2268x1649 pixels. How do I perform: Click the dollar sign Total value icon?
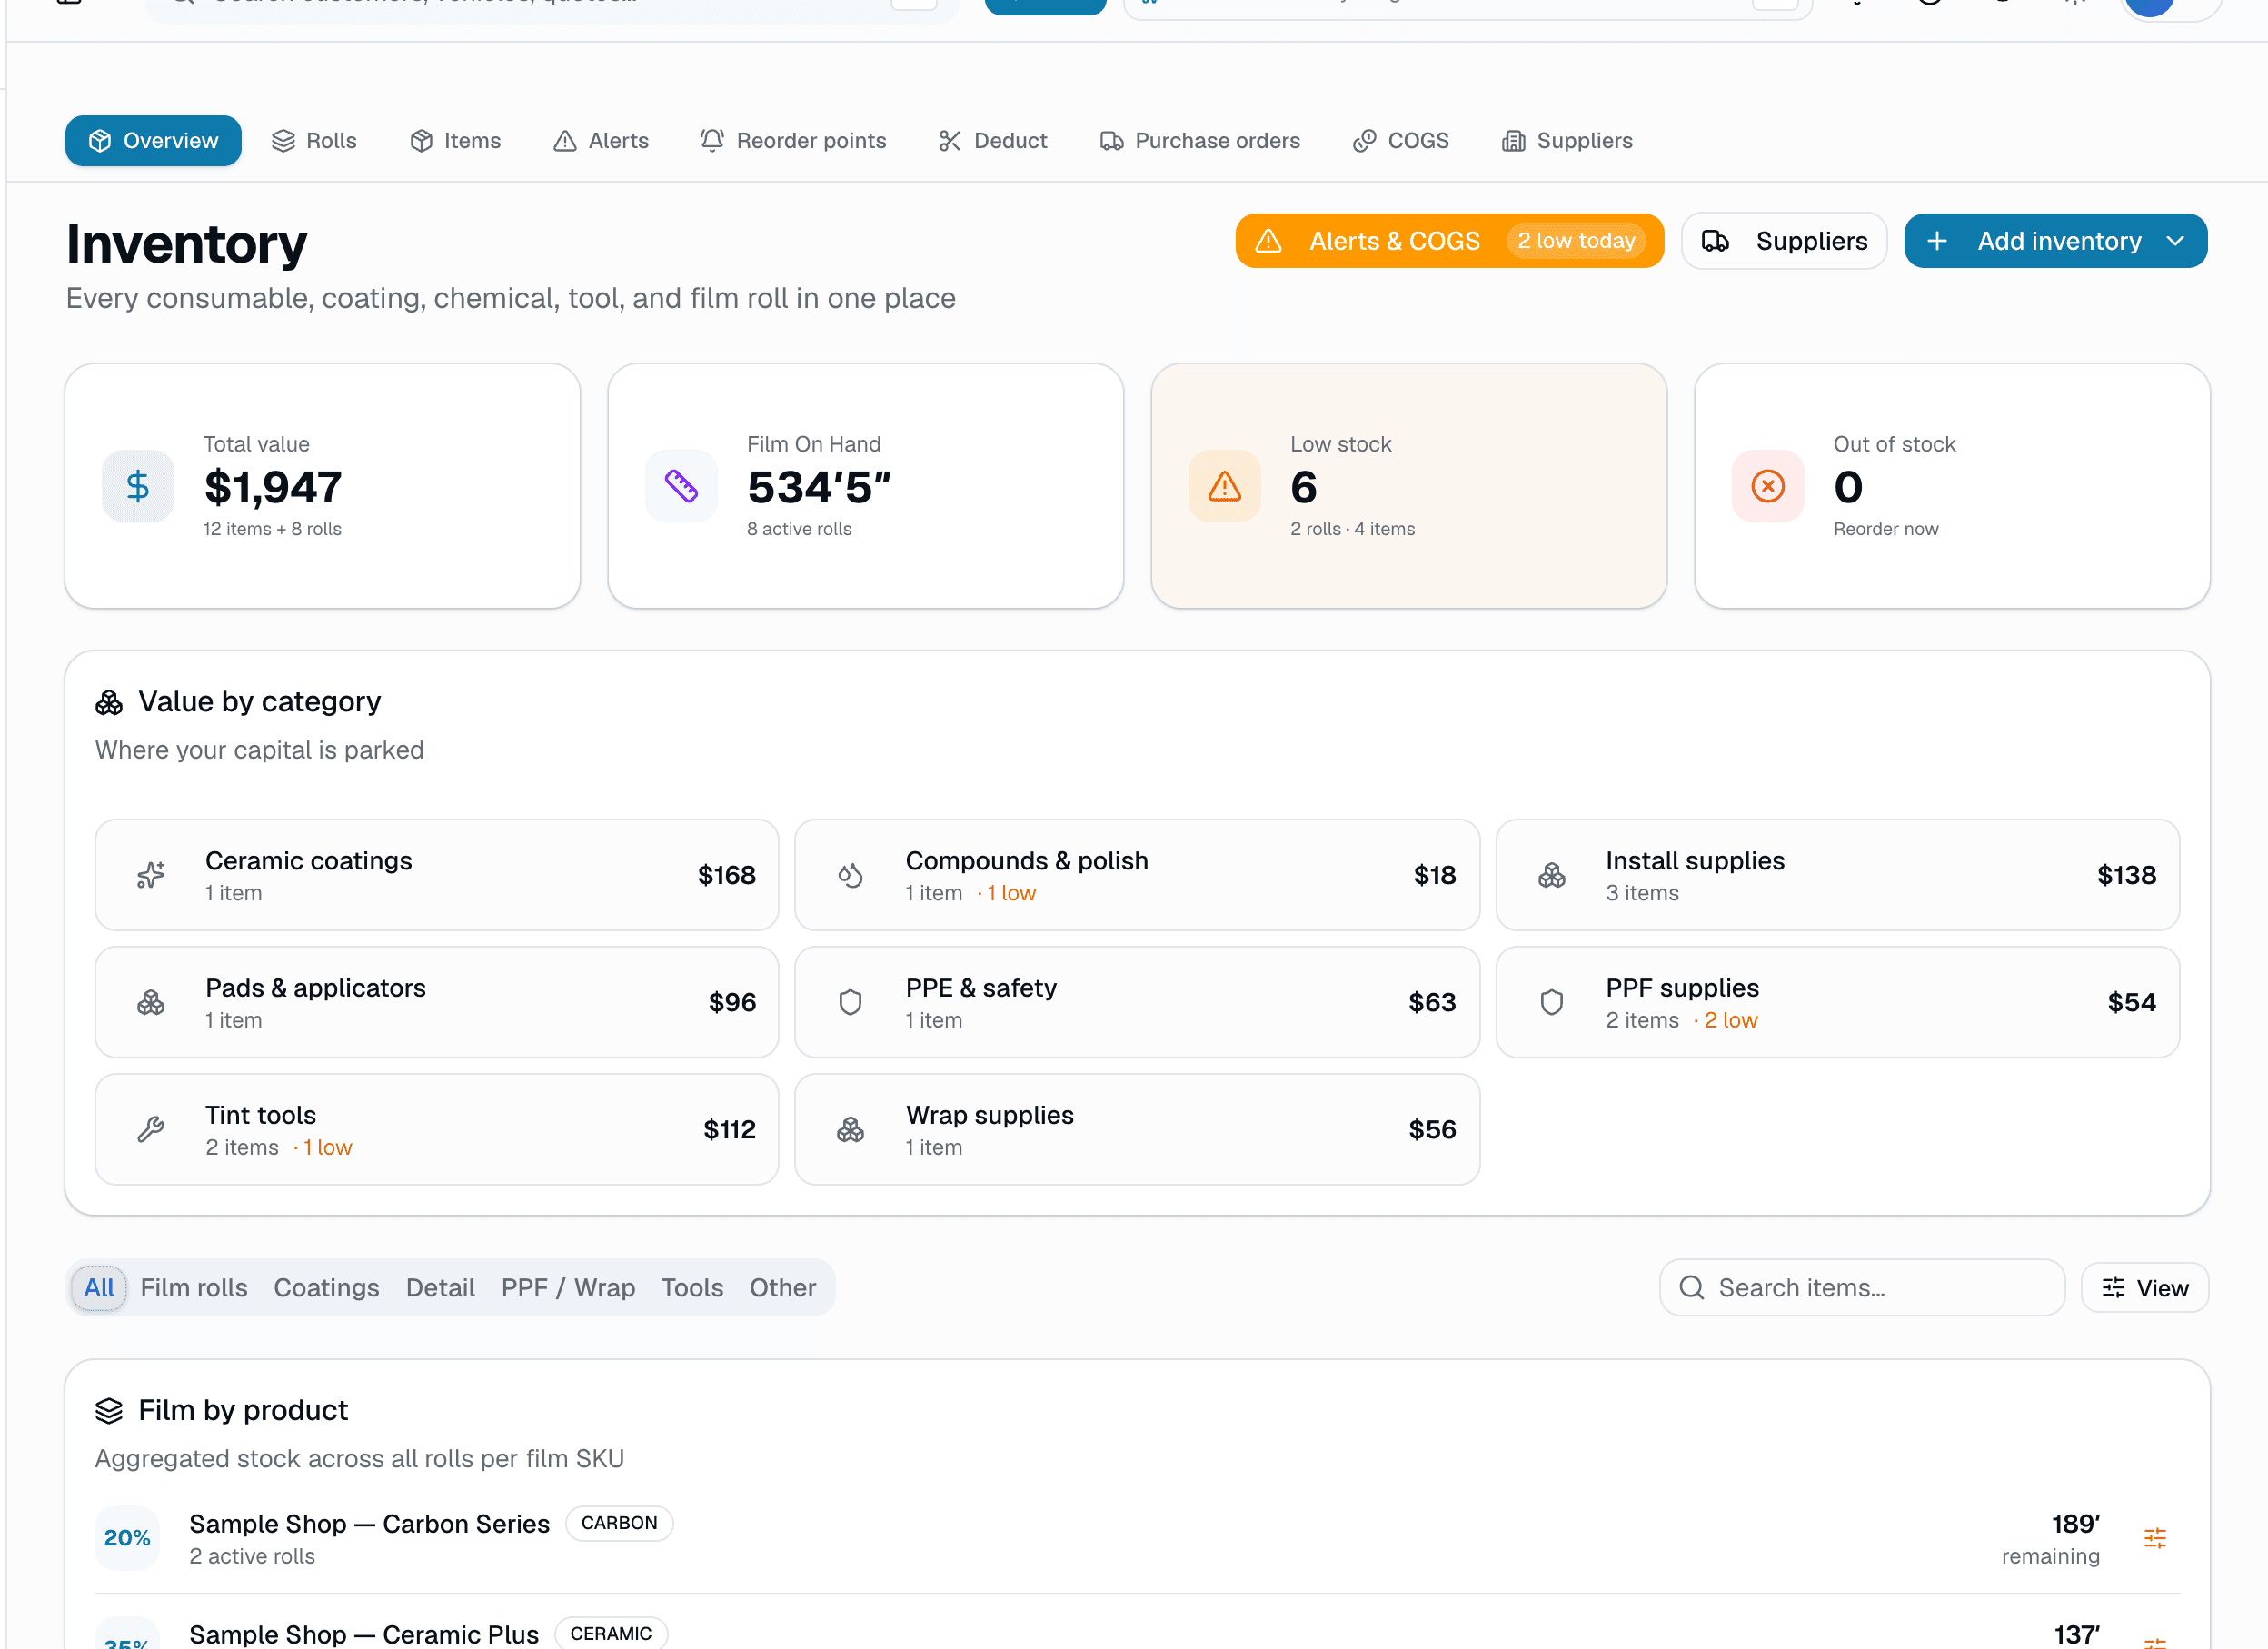[138, 486]
